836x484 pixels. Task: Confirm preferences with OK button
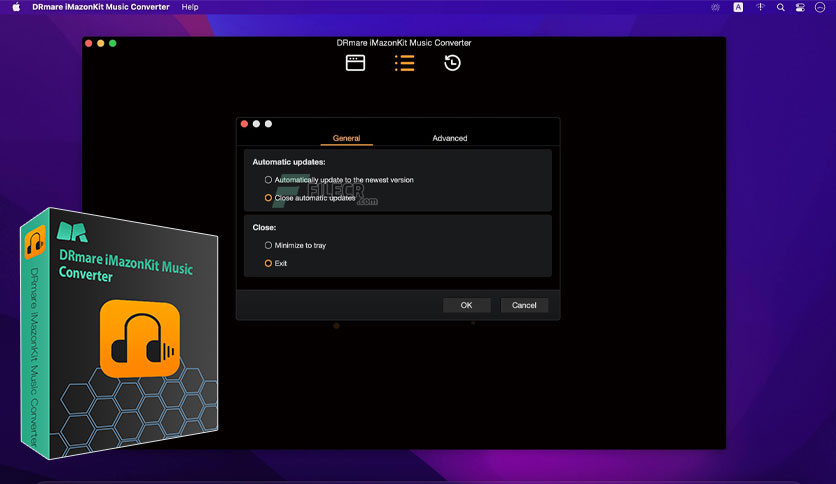click(467, 305)
